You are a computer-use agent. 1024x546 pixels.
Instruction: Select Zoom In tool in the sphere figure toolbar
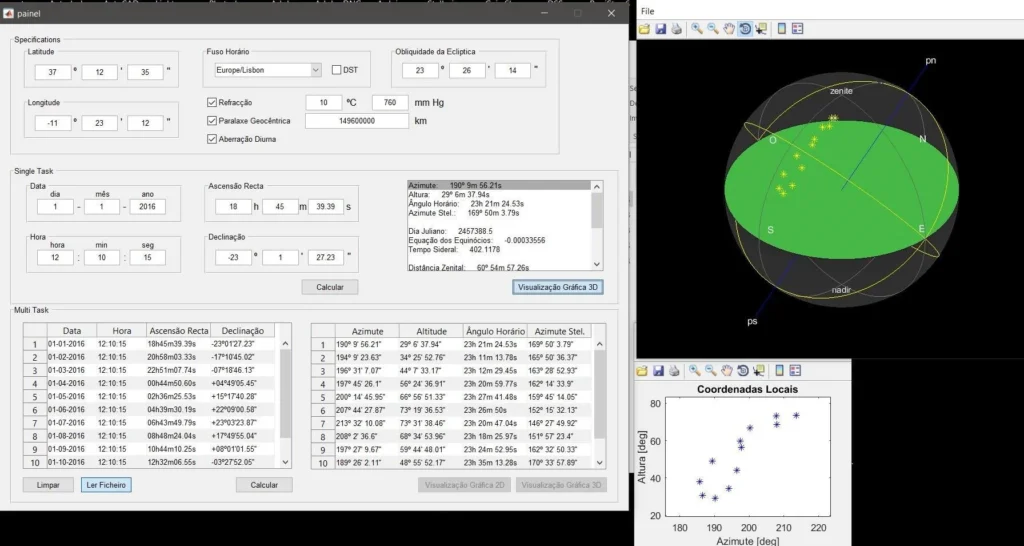click(x=697, y=29)
